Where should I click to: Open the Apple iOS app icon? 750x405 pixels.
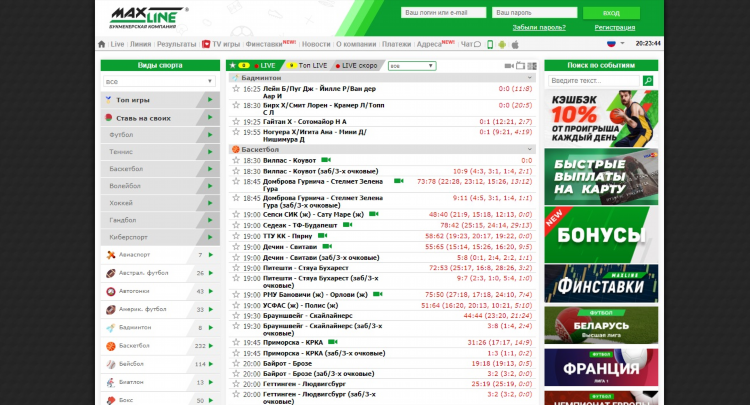point(515,44)
